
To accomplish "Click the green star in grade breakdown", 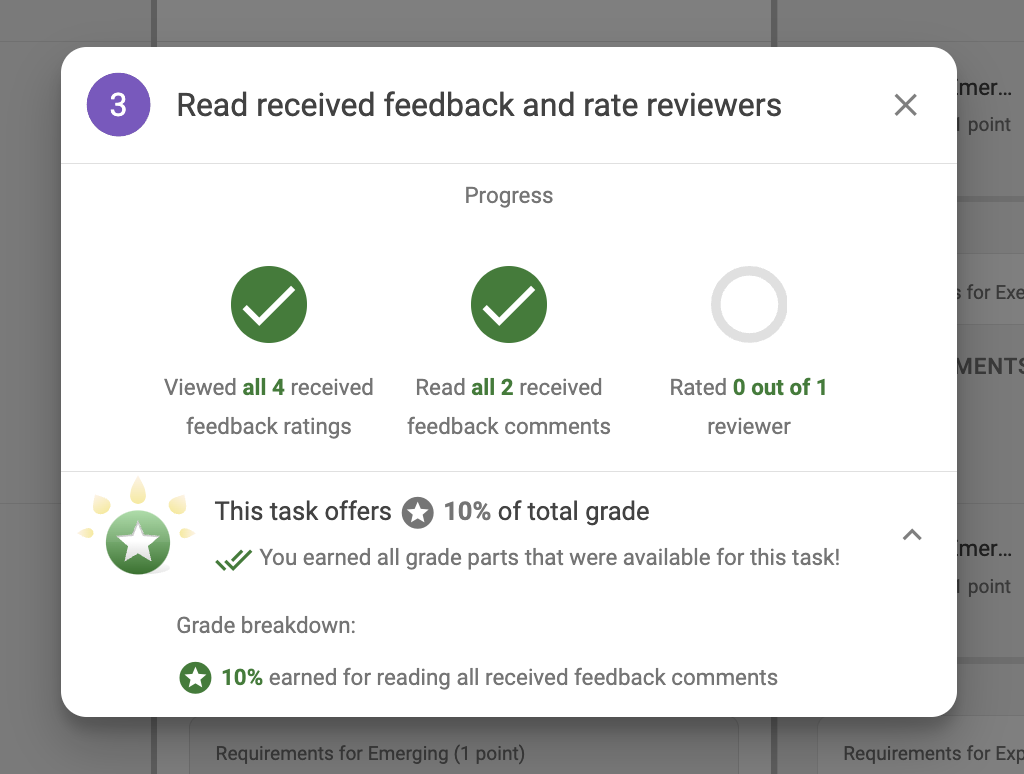I will 194,678.
